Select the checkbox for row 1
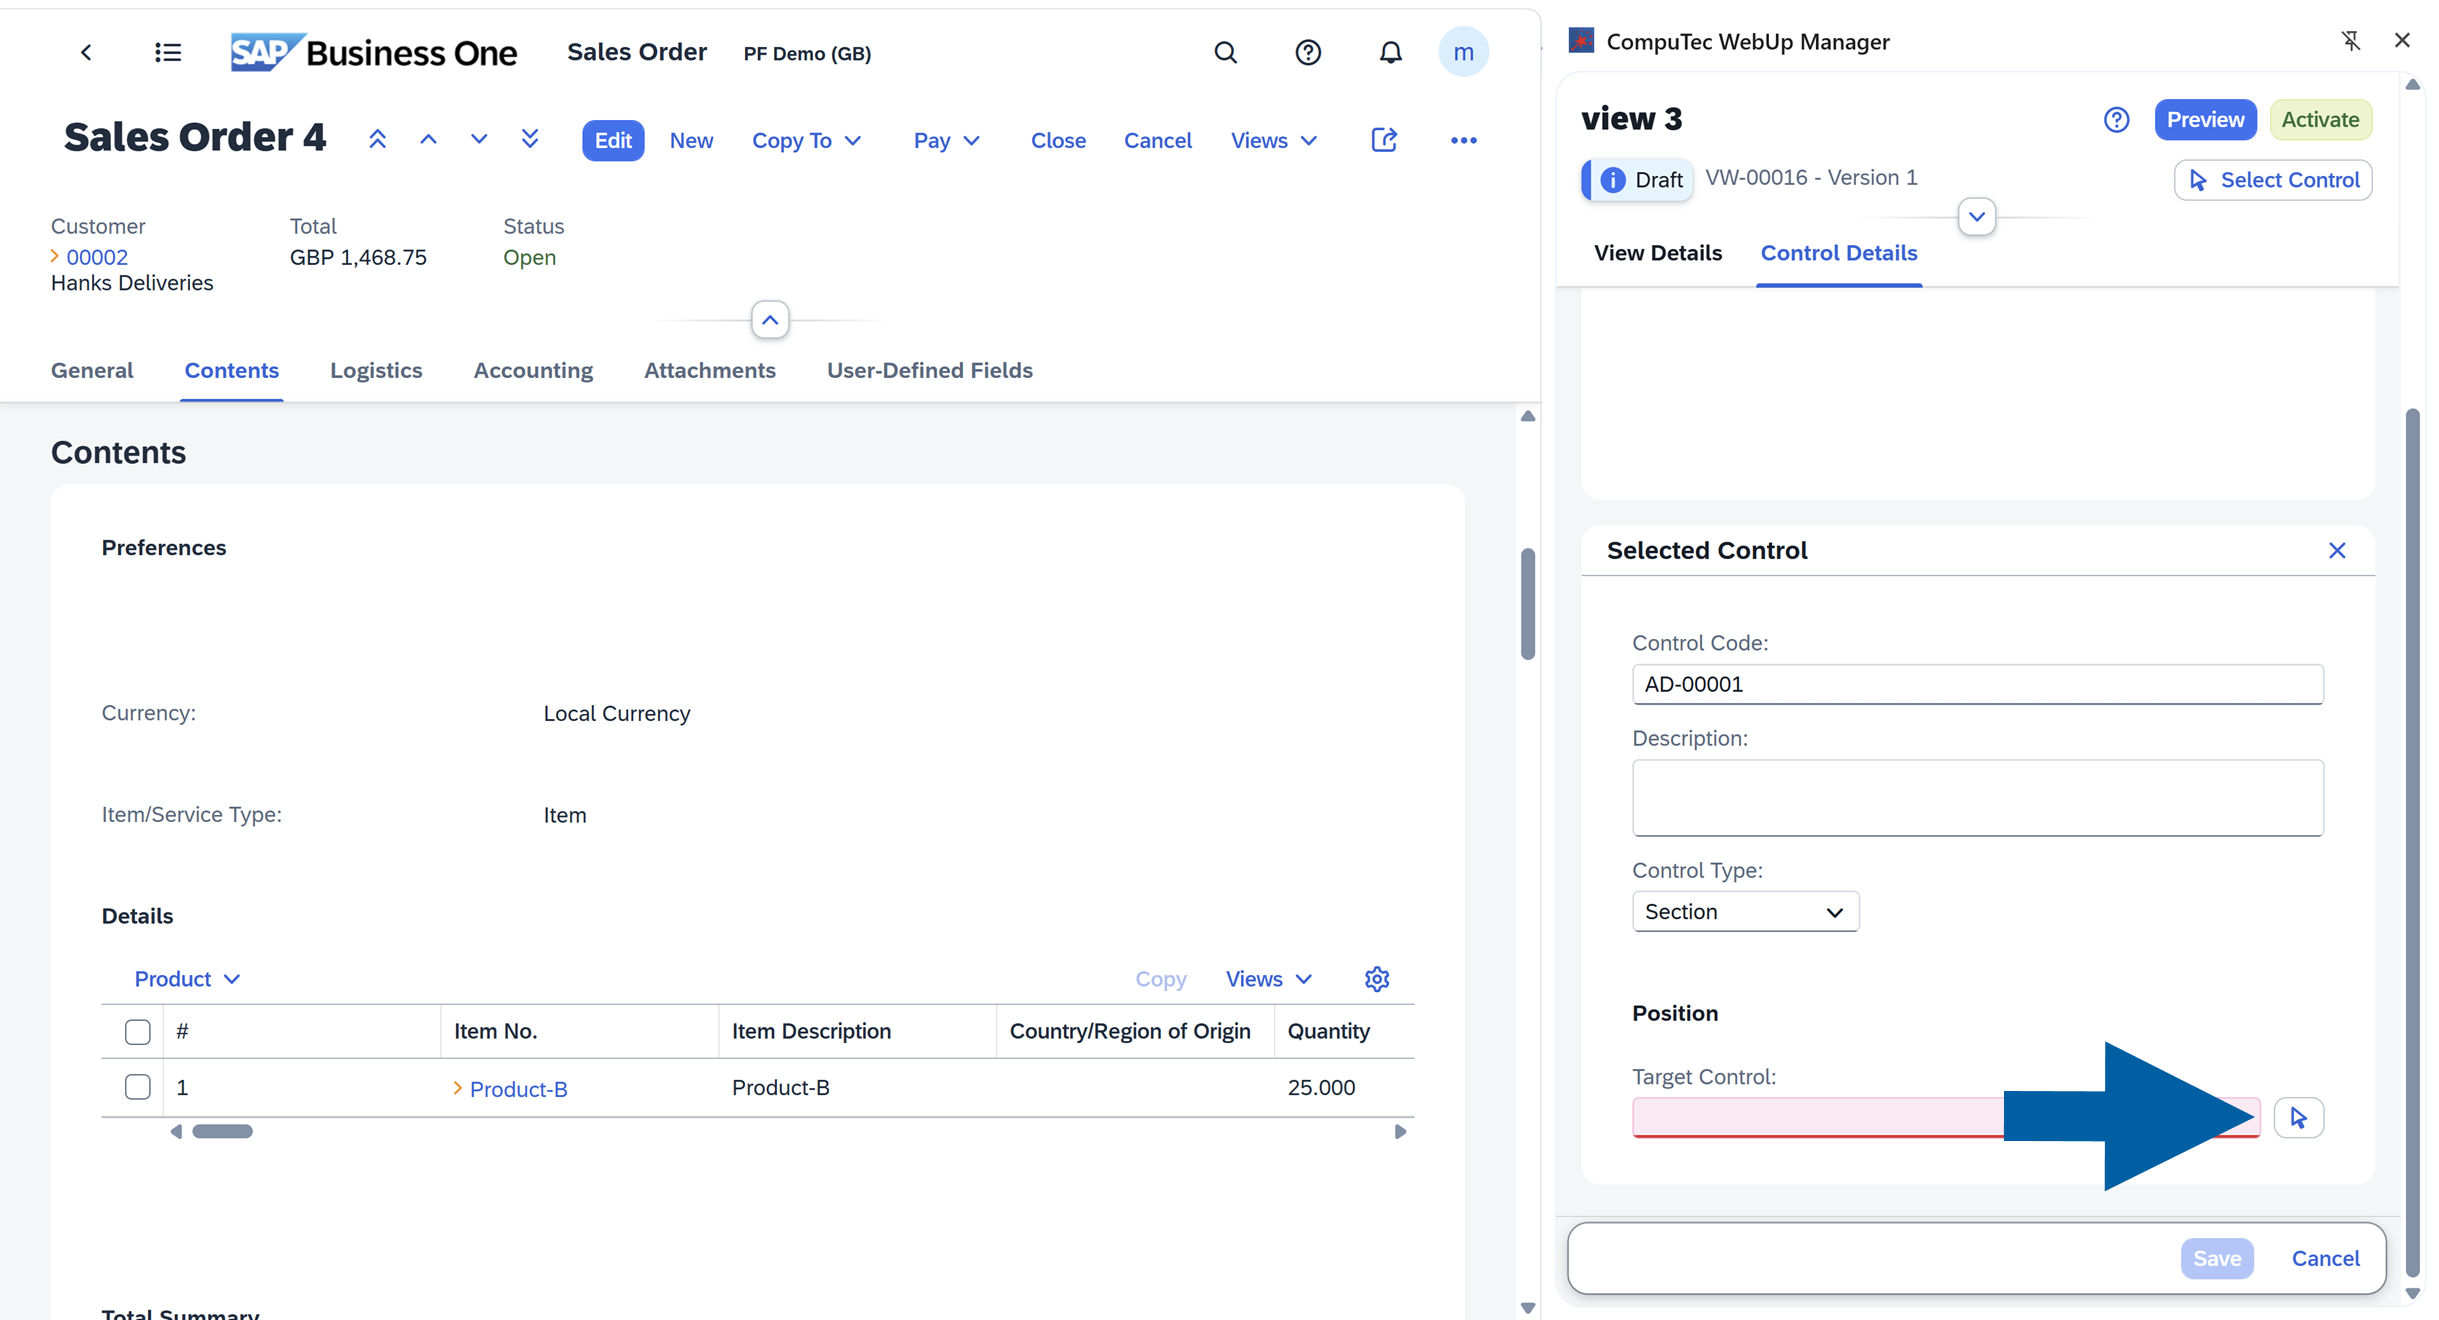Viewport: 2439px width, 1320px height. click(138, 1087)
